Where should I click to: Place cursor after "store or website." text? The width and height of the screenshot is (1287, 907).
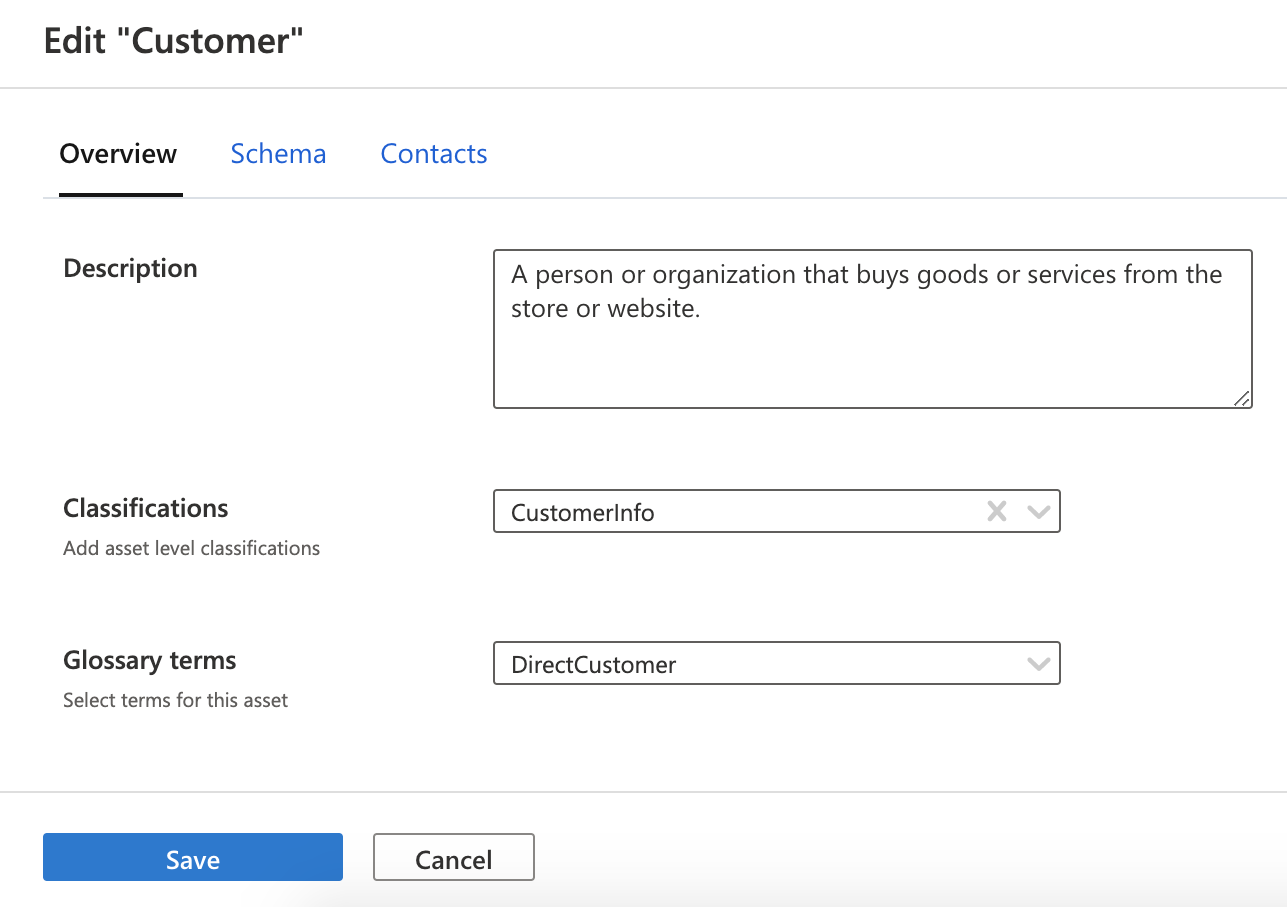click(702, 310)
